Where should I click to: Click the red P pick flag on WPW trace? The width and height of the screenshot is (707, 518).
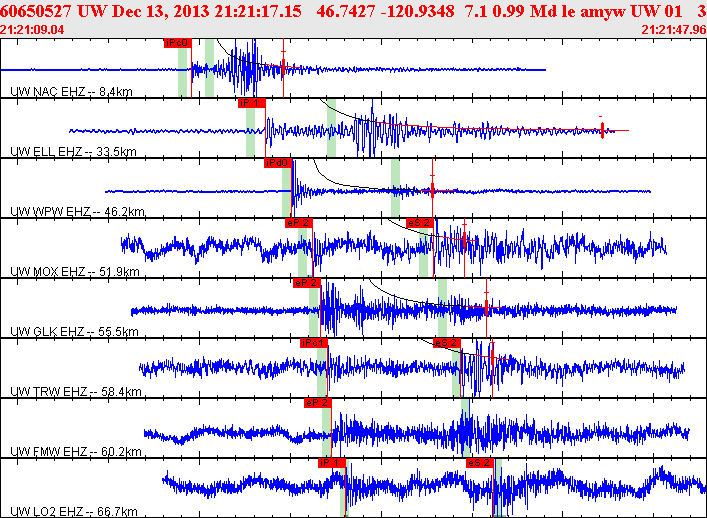(x=277, y=162)
